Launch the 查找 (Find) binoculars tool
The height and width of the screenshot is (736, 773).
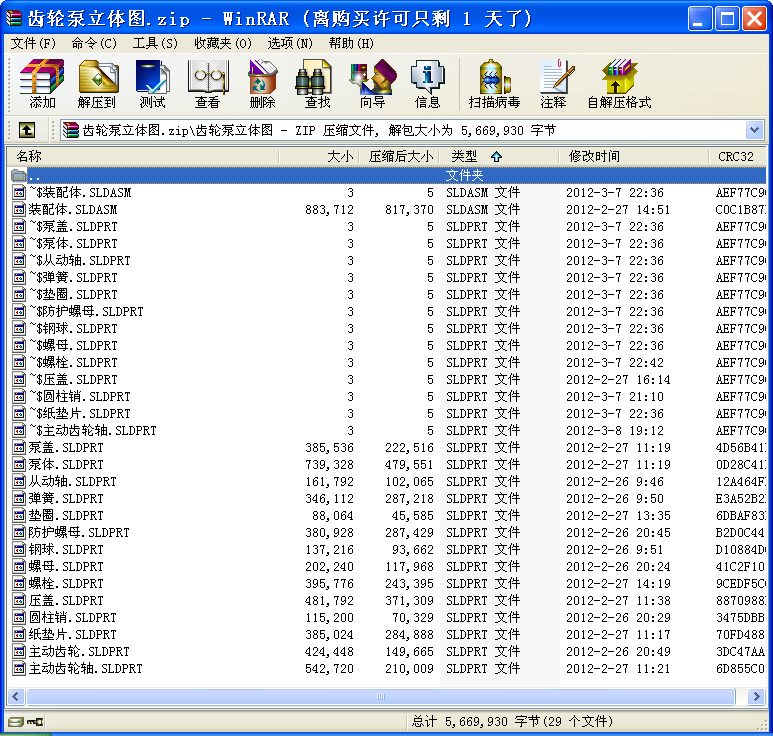tap(317, 83)
